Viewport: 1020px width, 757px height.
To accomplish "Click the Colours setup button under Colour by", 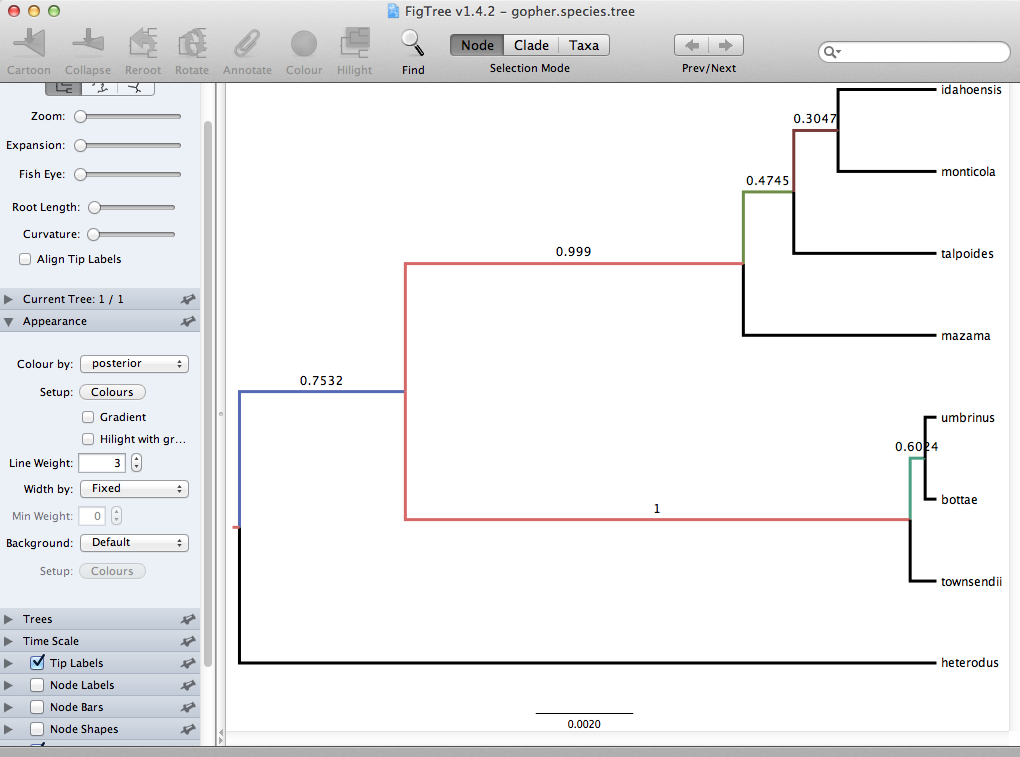I will [x=112, y=392].
